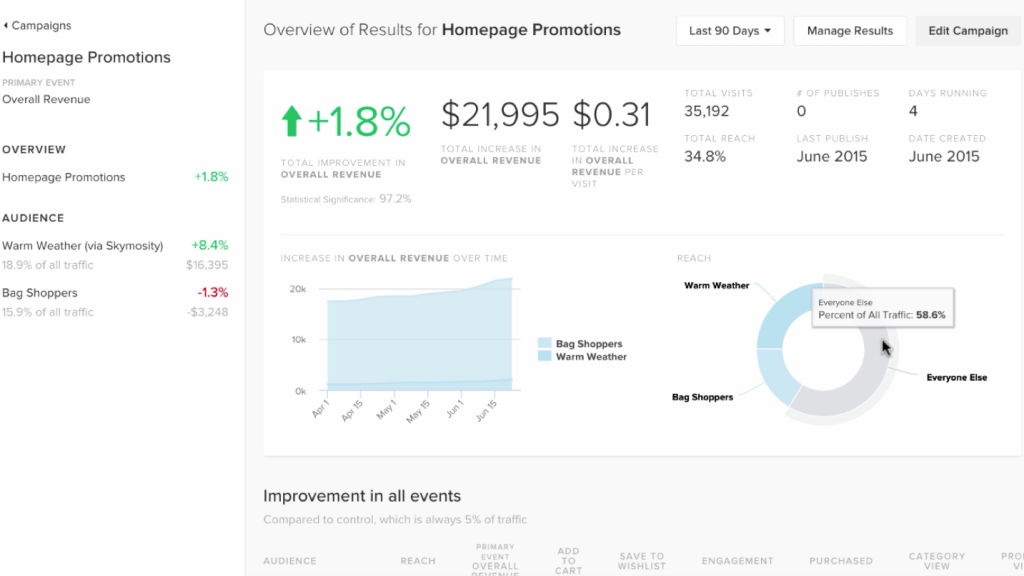Click the Purchased column header
This screenshot has height=576, width=1024.
841,561
